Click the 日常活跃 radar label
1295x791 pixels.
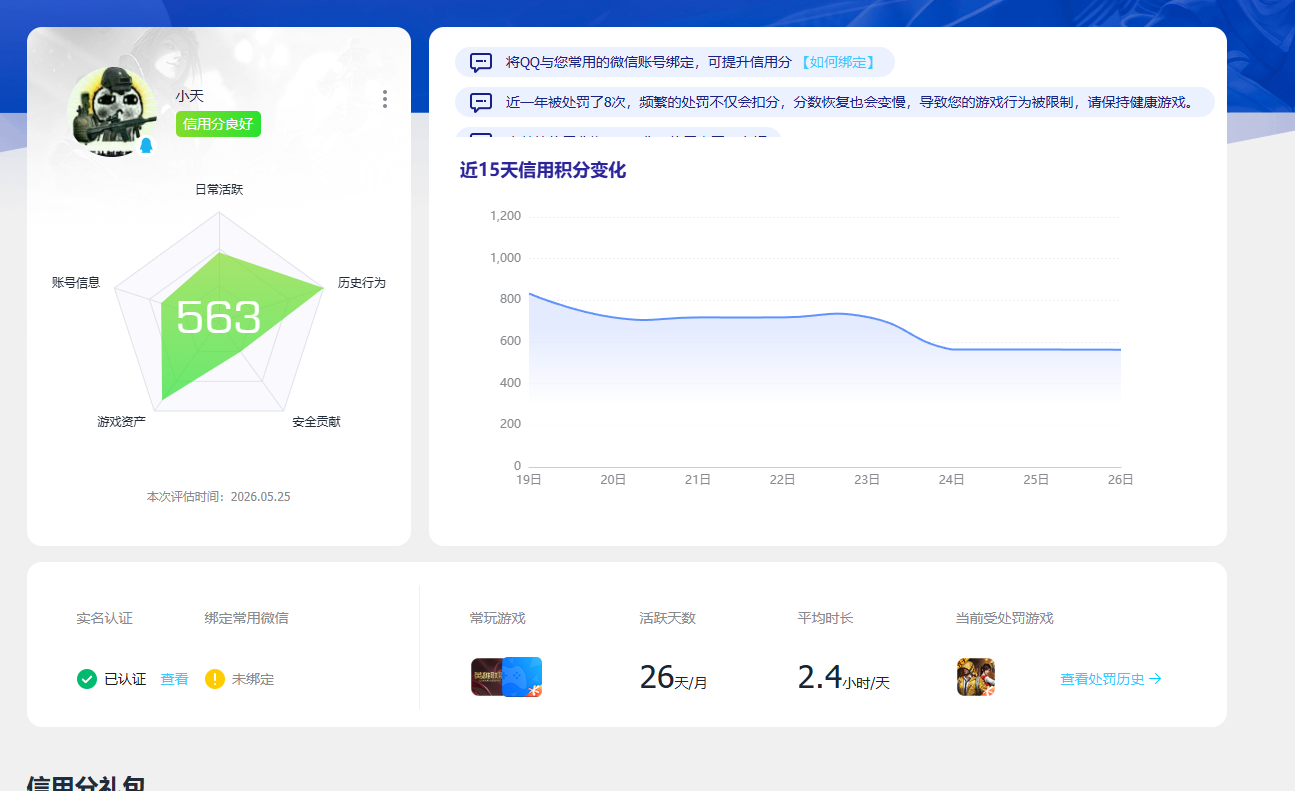(x=219, y=189)
